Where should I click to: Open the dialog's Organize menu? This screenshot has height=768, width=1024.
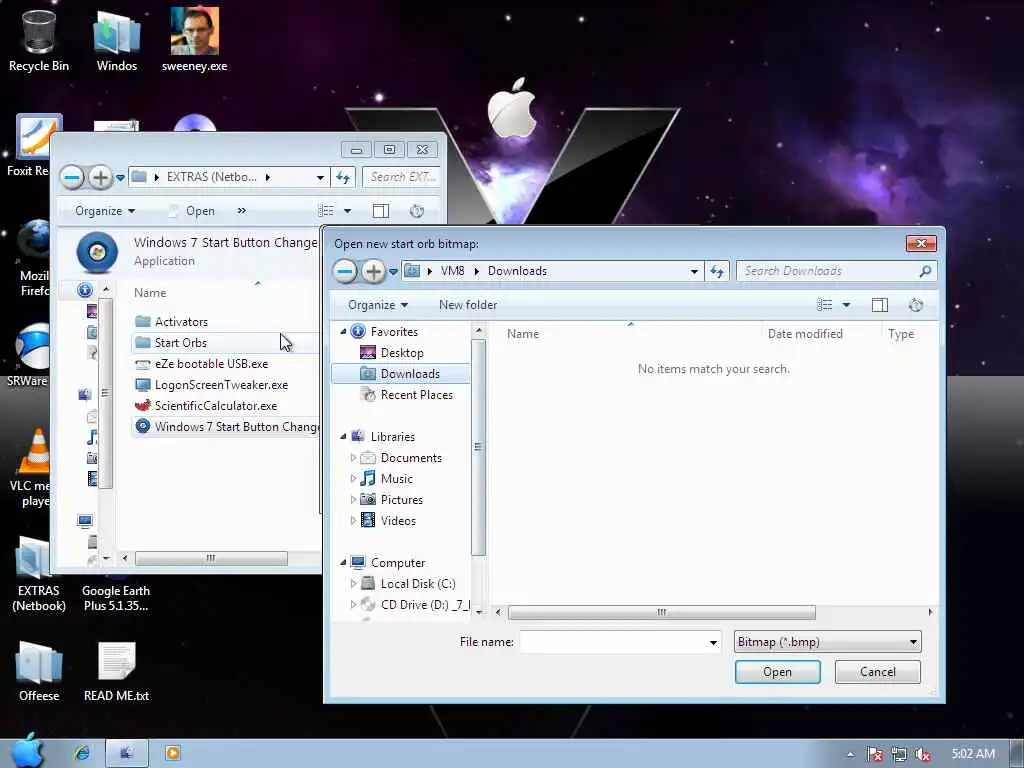click(377, 305)
